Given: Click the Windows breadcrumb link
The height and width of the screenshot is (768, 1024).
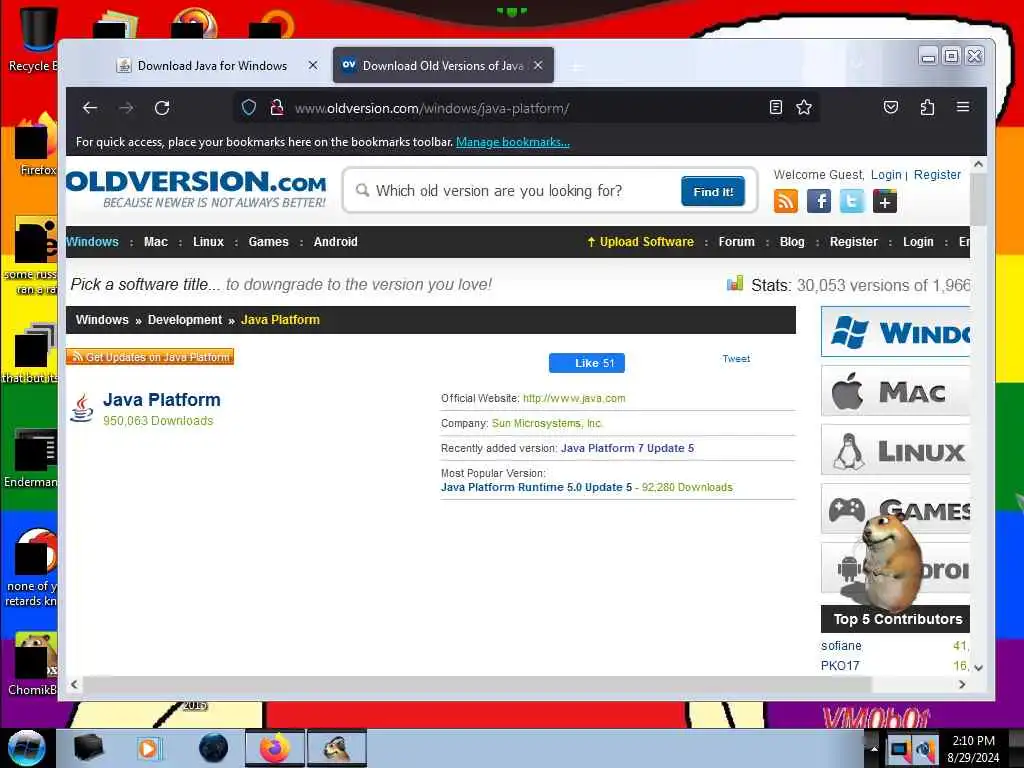Looking at the screenshot, I should (x=102, y=320).
